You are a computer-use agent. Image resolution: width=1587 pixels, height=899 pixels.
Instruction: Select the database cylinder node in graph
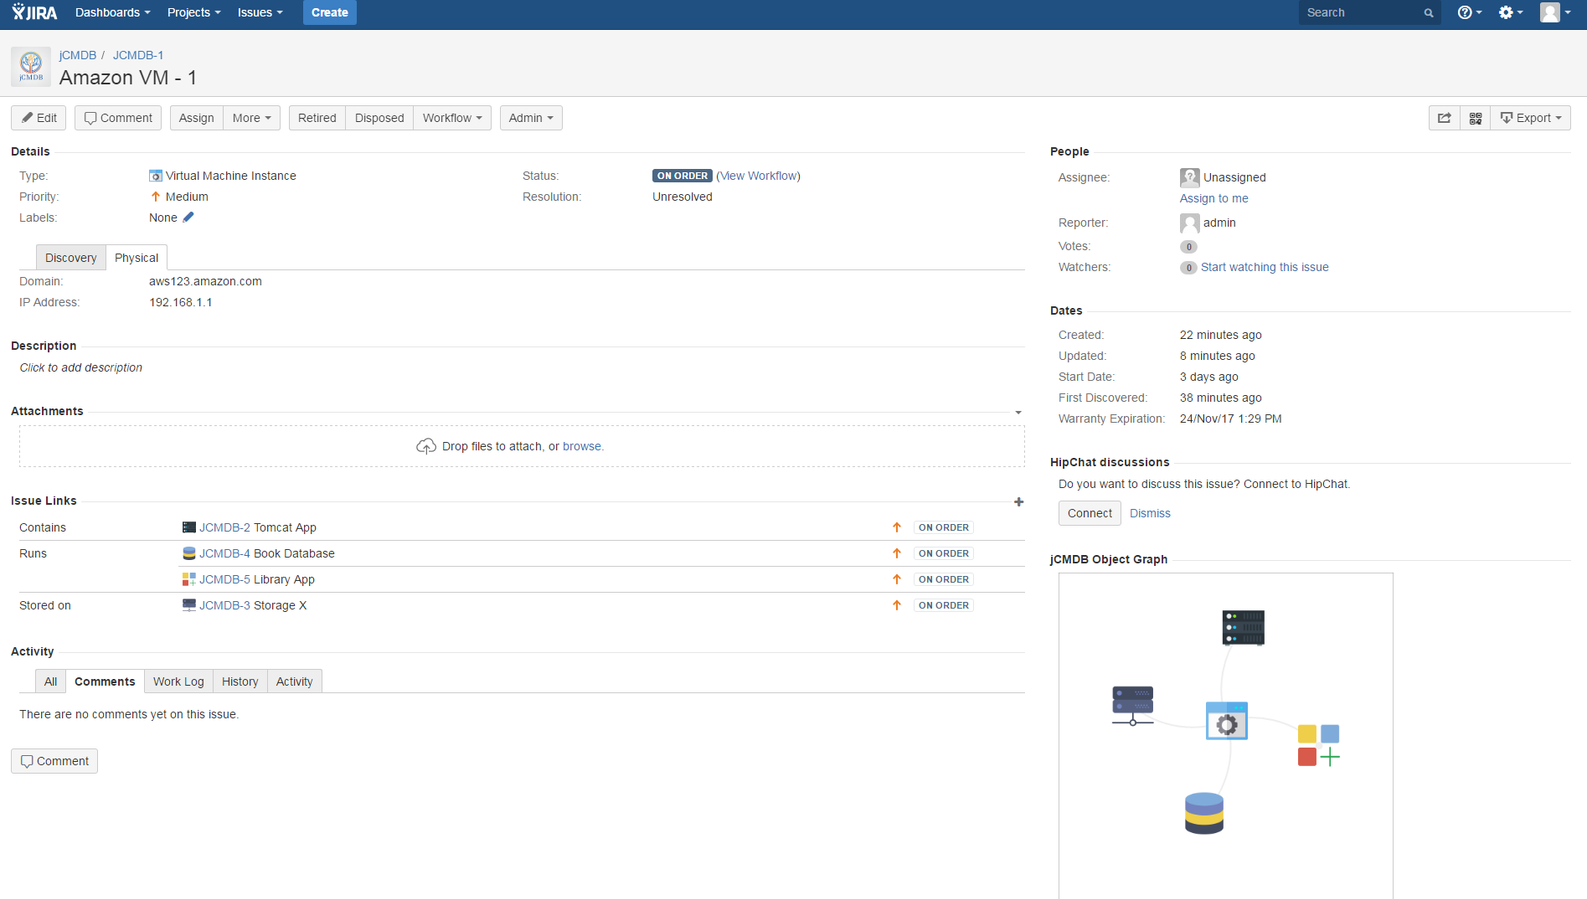pyautogui.click(x=1204, y=813)
